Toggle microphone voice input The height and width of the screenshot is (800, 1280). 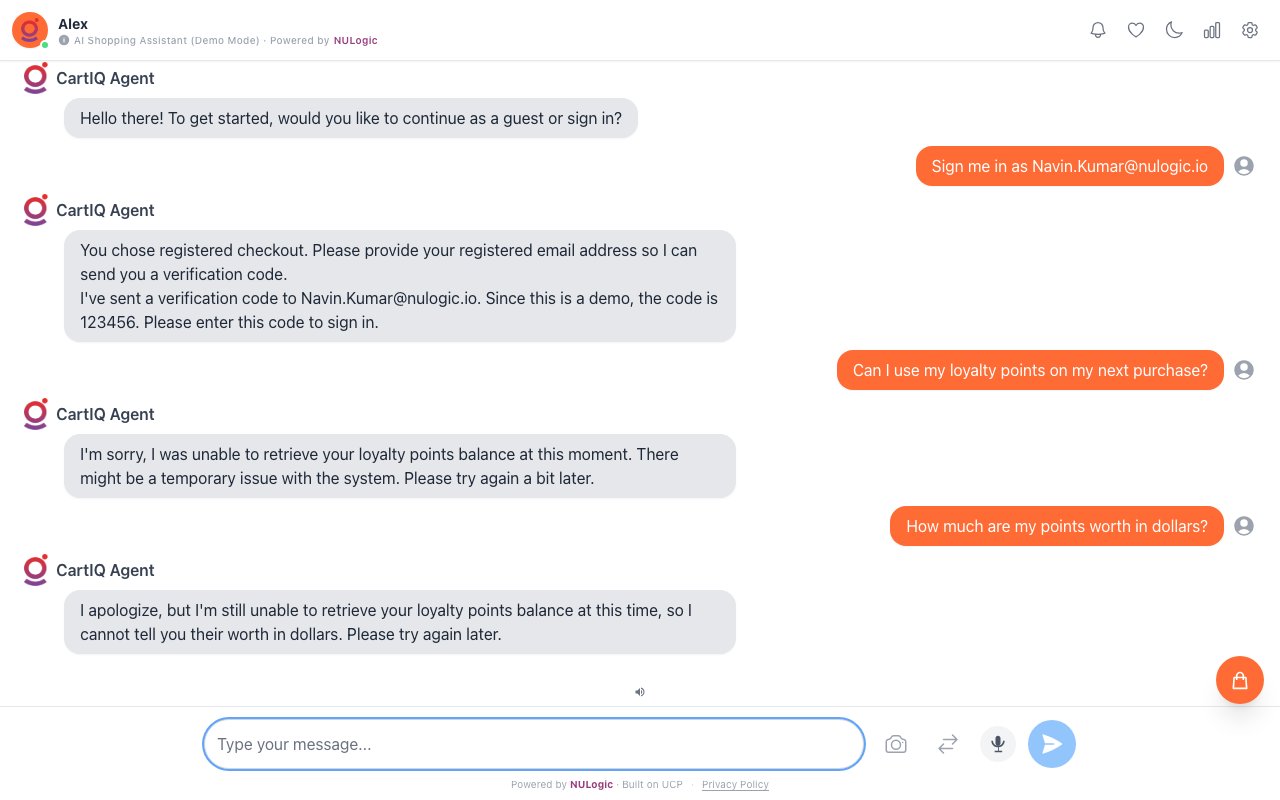[x=998, y=744]
